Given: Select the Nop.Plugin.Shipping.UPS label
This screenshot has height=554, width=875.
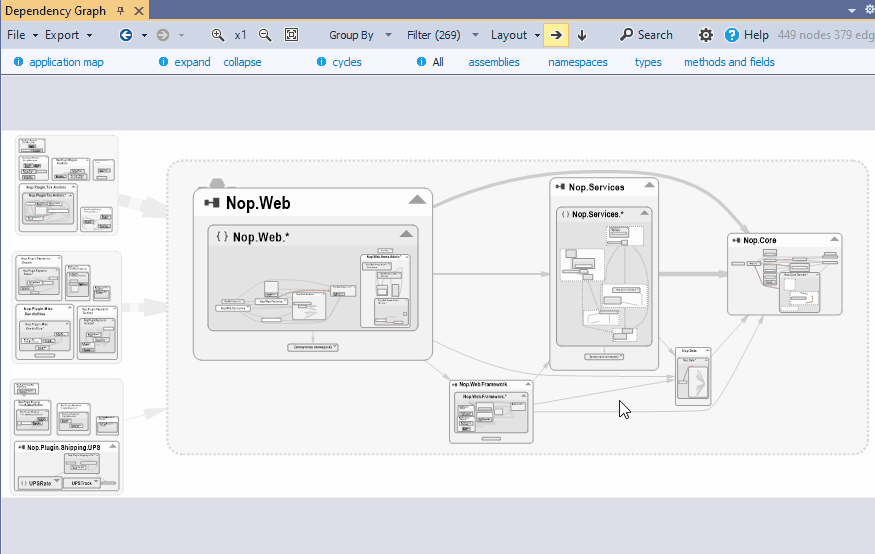Looking at the screenshot, I should [64, 447].
